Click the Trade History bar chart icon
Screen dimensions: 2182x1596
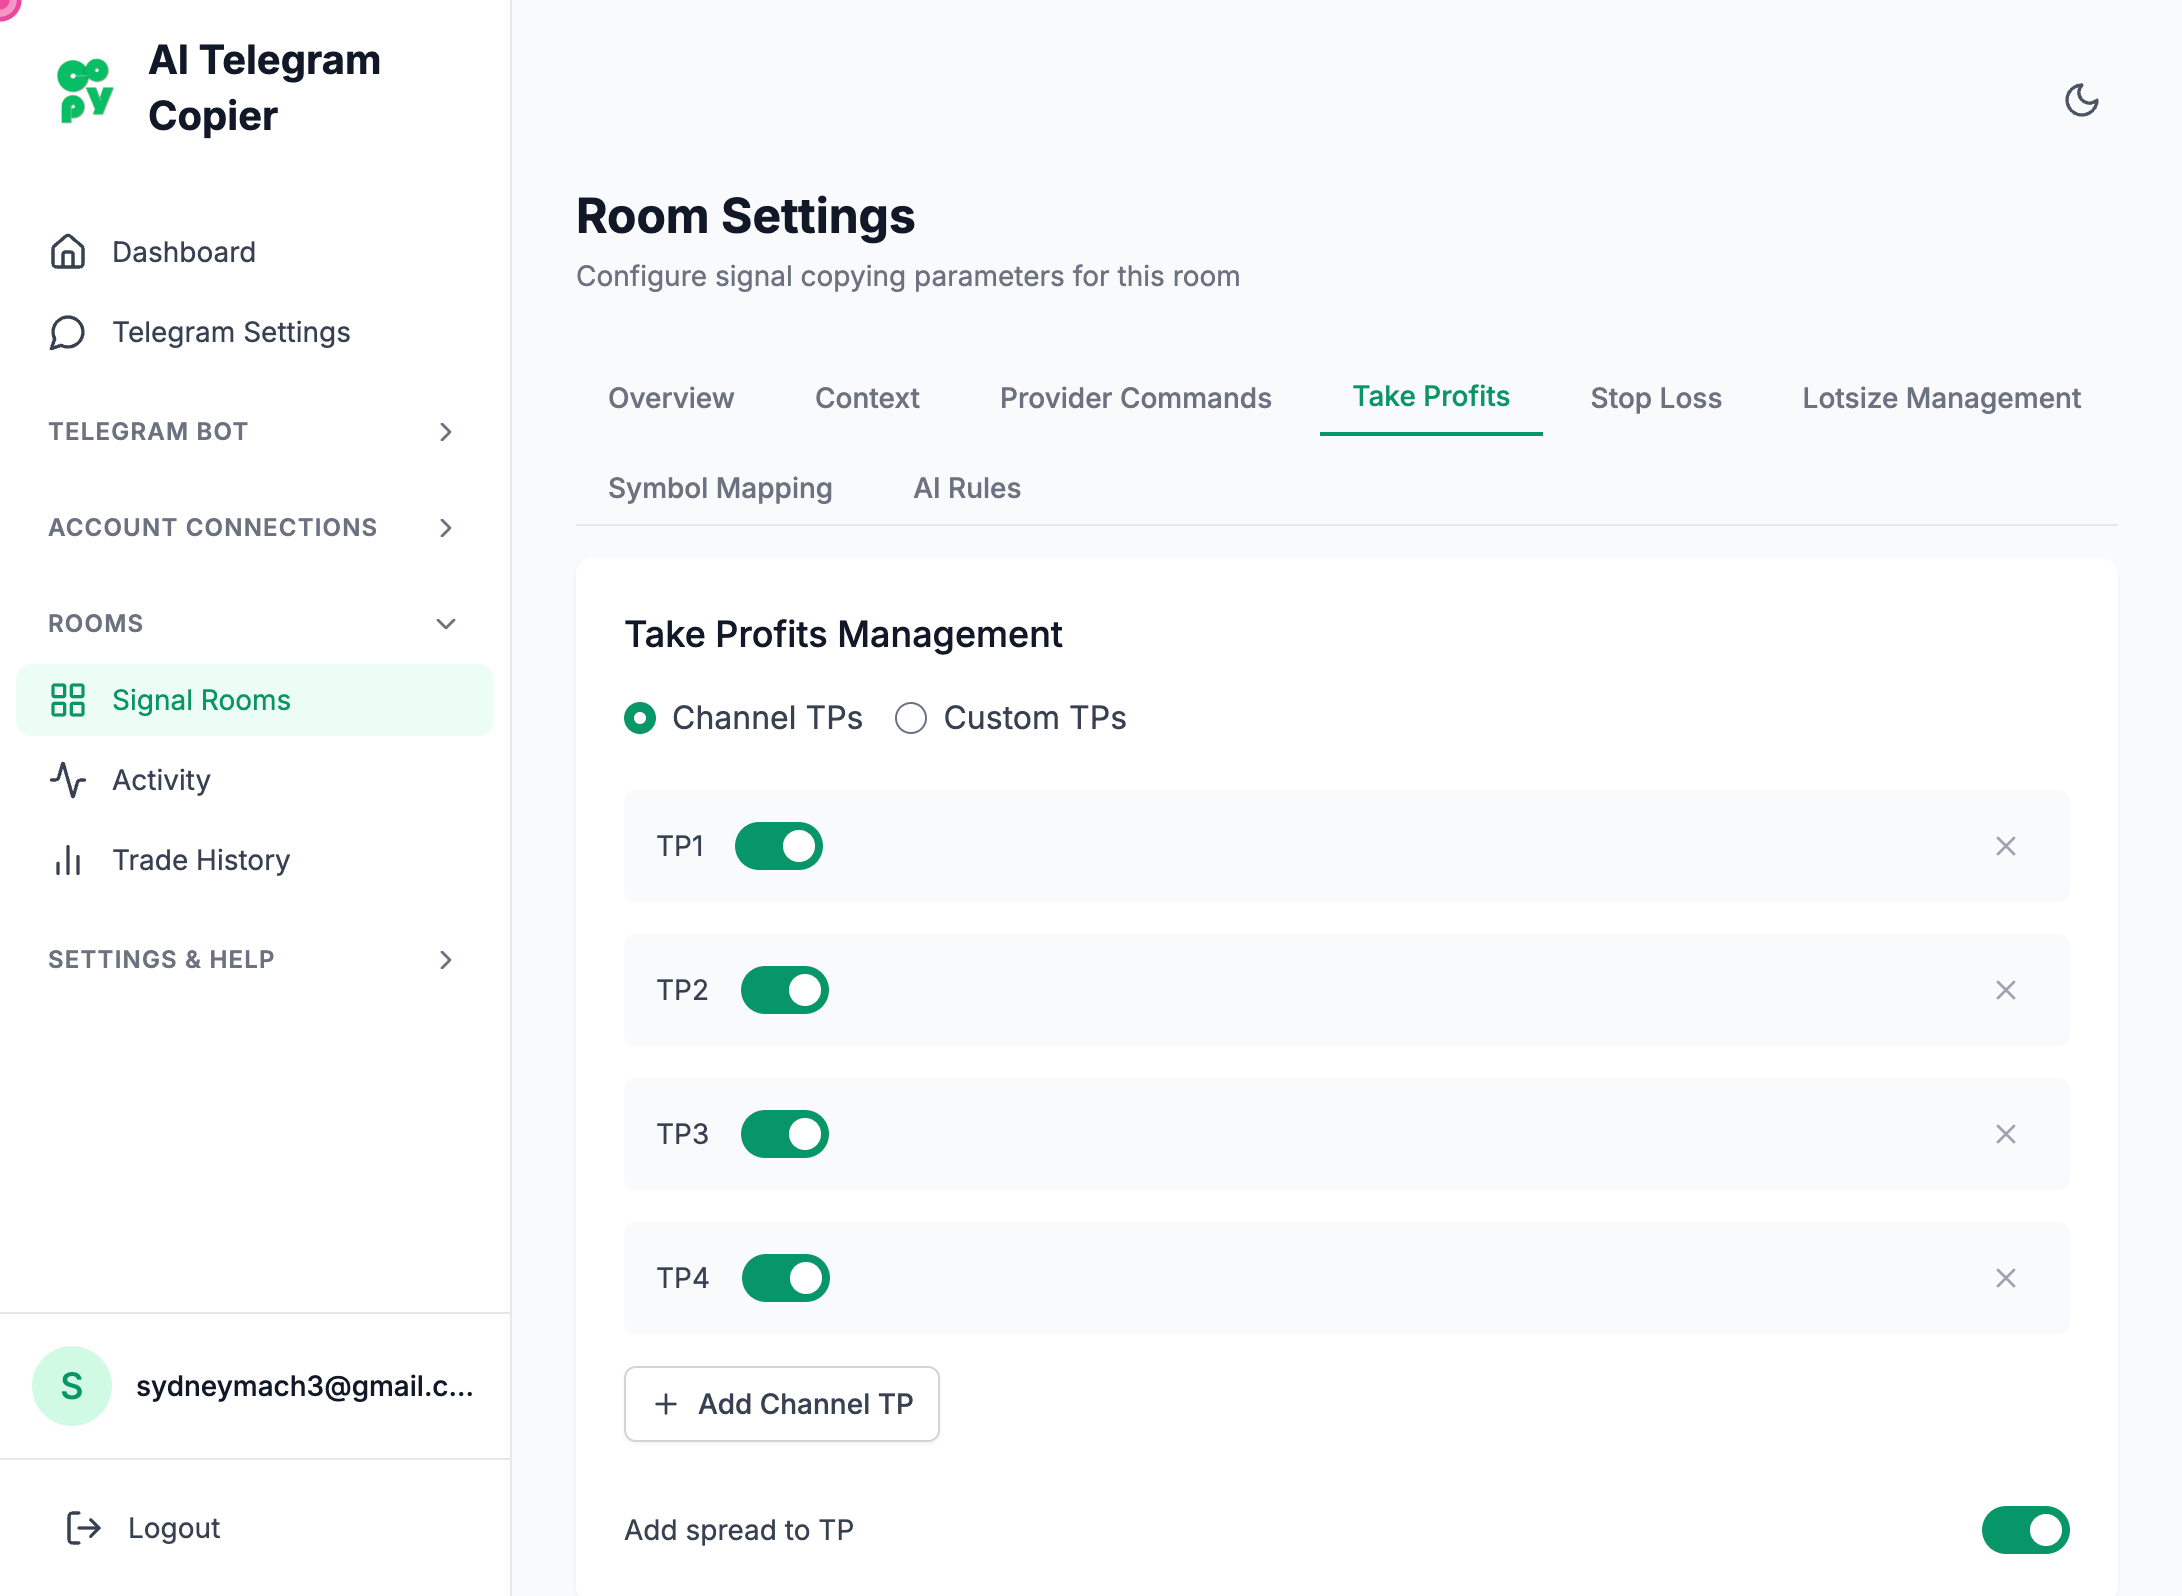pos(68,860)
